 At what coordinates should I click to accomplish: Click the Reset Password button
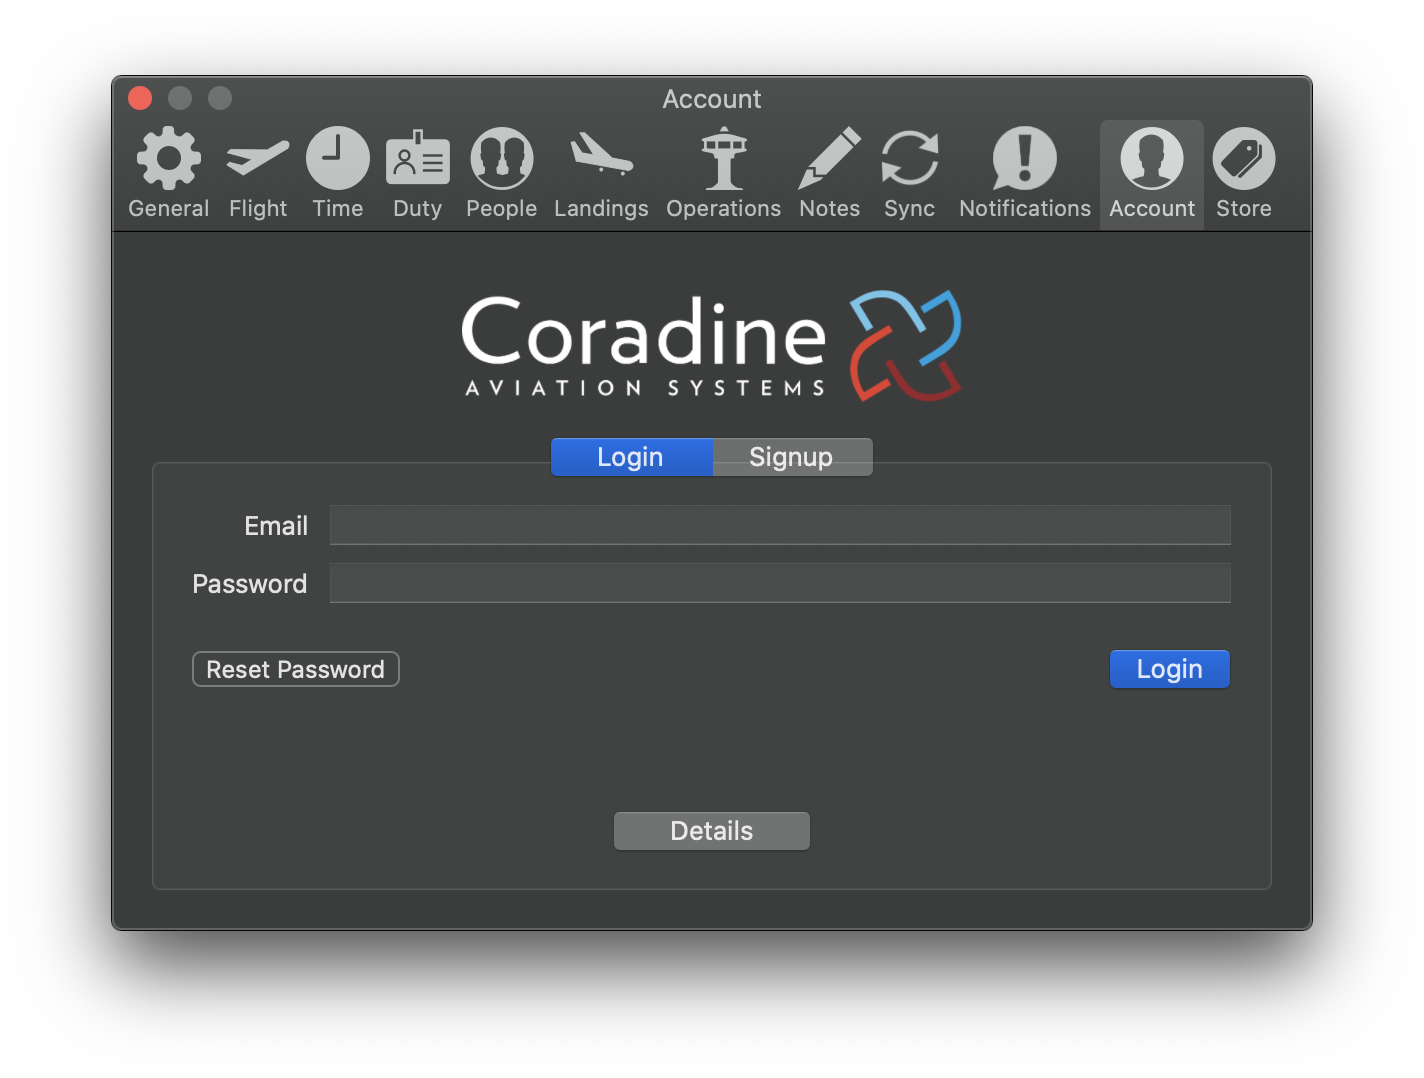296,669
